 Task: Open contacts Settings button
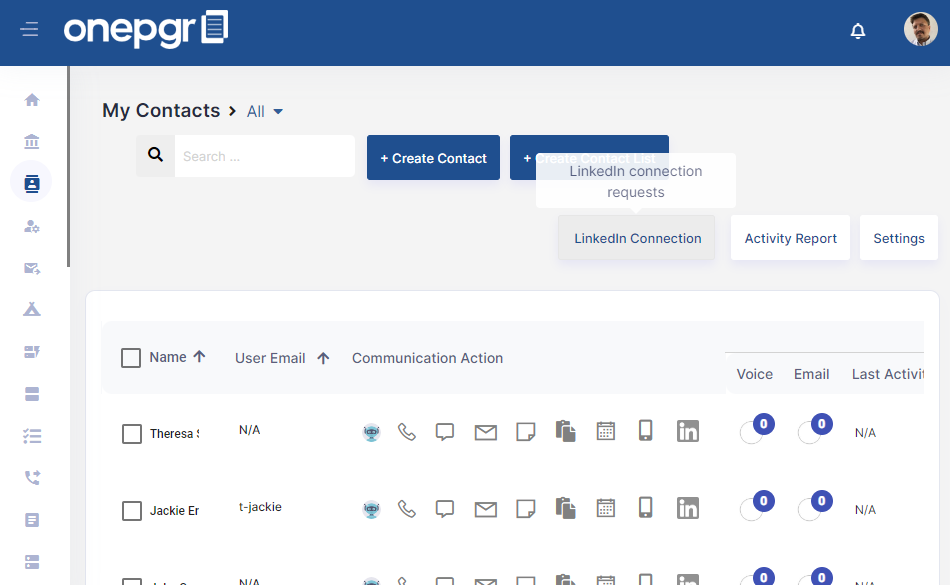(x=899, y=238)
